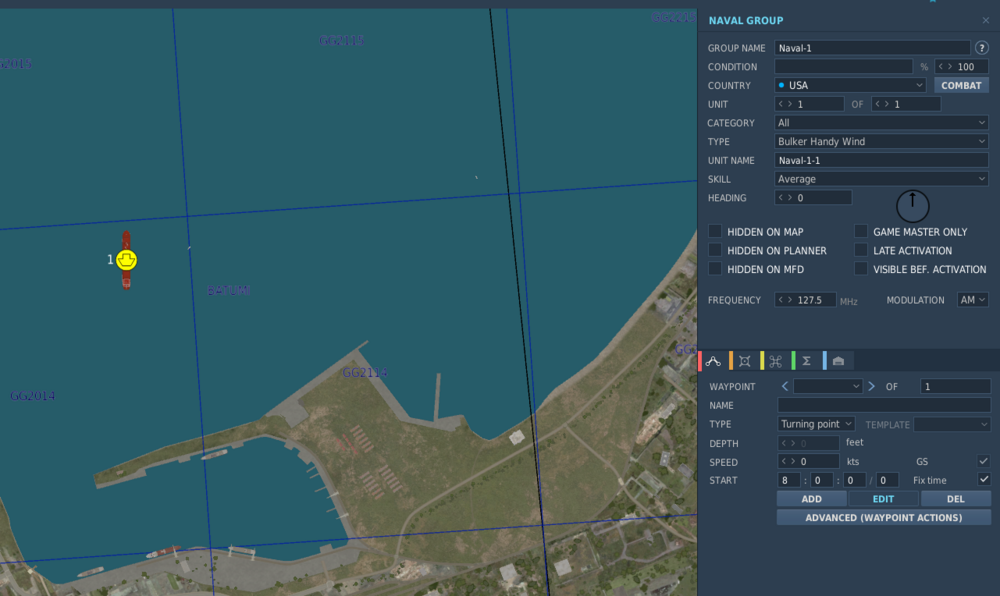
Task: Select the yellow ship unit on map
Action: coord(126,260)
